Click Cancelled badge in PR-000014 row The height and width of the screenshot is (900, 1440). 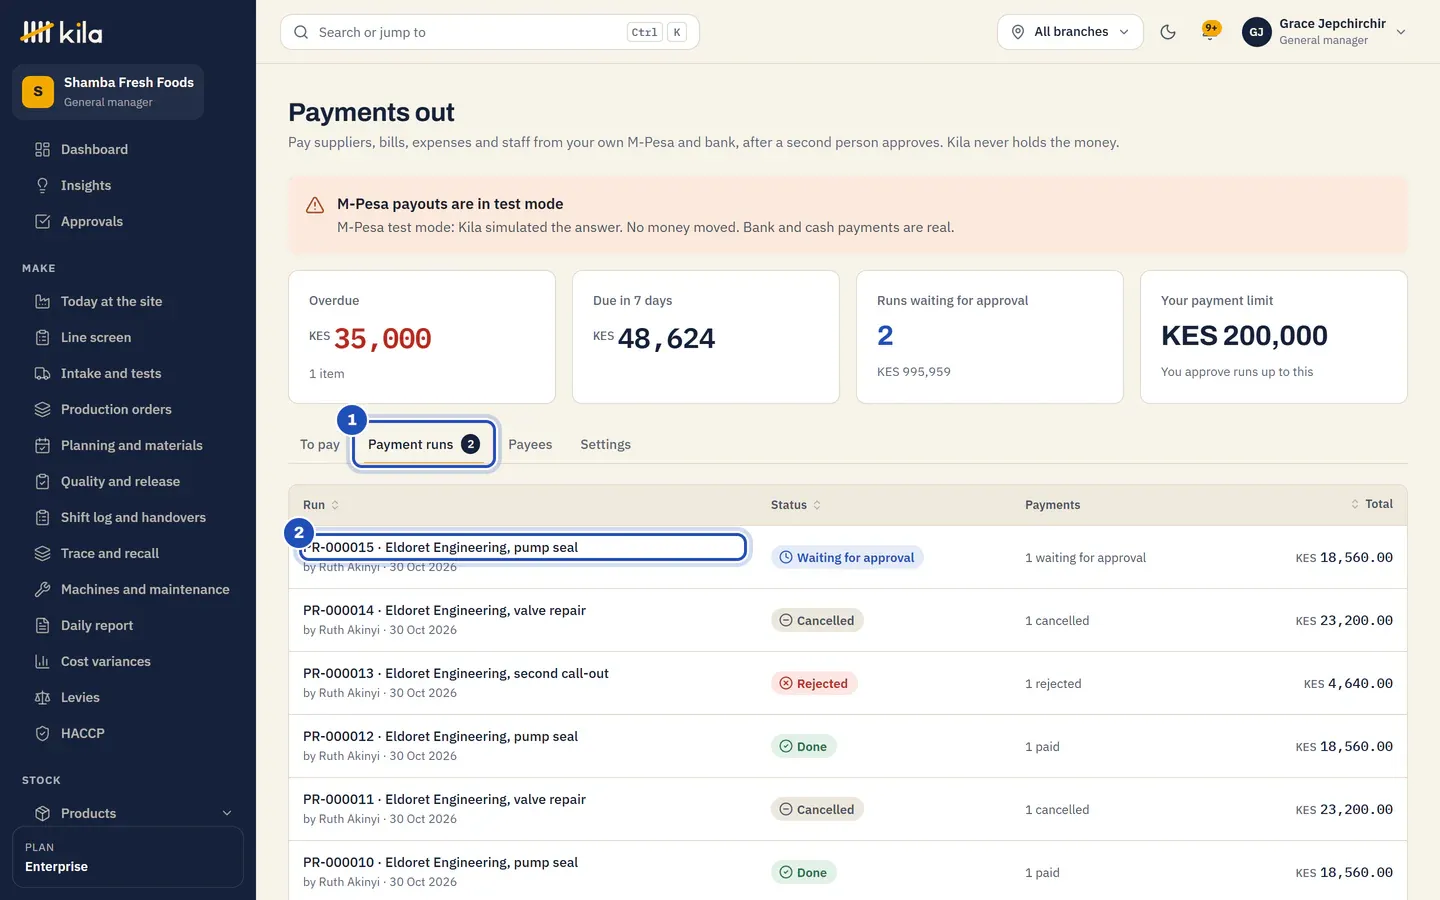point(817,620)
